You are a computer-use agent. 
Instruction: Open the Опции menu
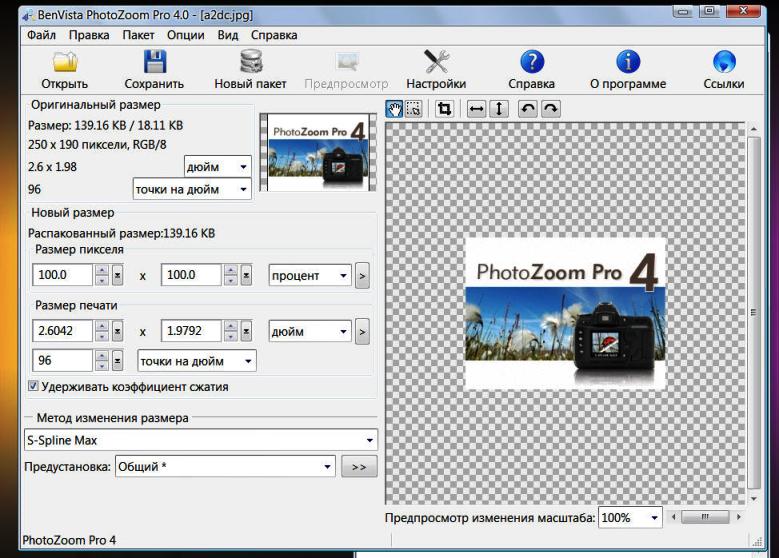185,34
